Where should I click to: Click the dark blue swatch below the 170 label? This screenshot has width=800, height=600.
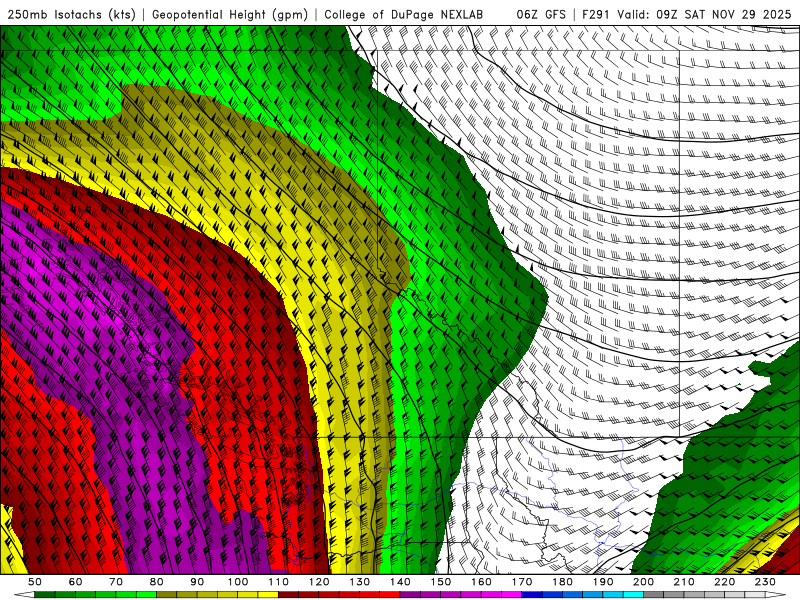coord(532,595)
